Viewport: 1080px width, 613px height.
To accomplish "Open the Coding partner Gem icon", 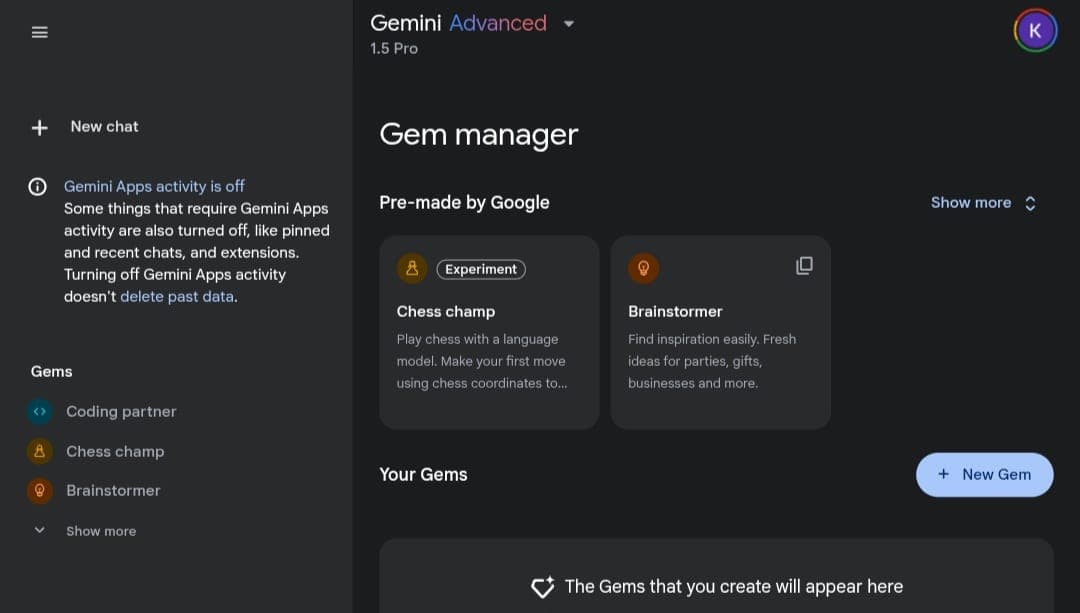I will click(39, 411).
